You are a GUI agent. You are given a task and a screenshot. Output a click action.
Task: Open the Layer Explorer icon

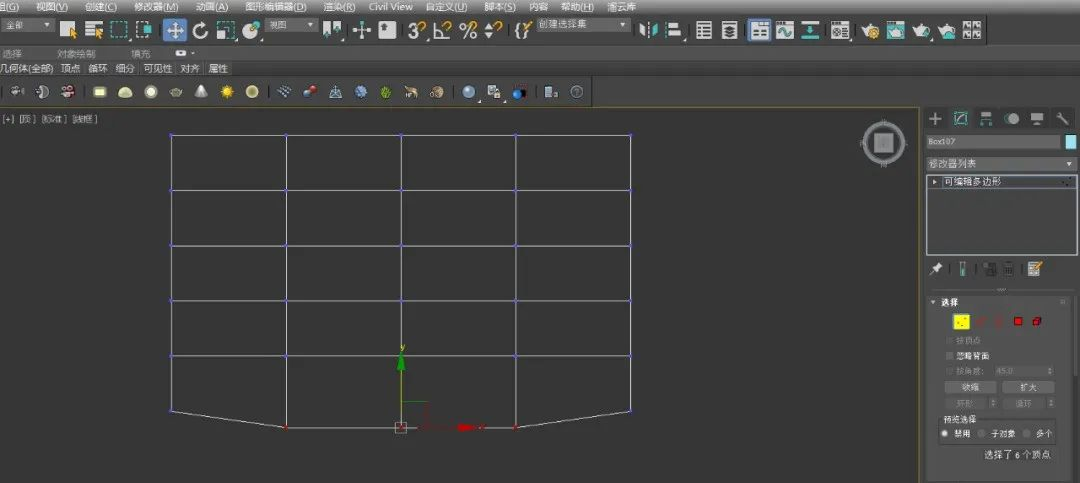[x=729, y=30]
